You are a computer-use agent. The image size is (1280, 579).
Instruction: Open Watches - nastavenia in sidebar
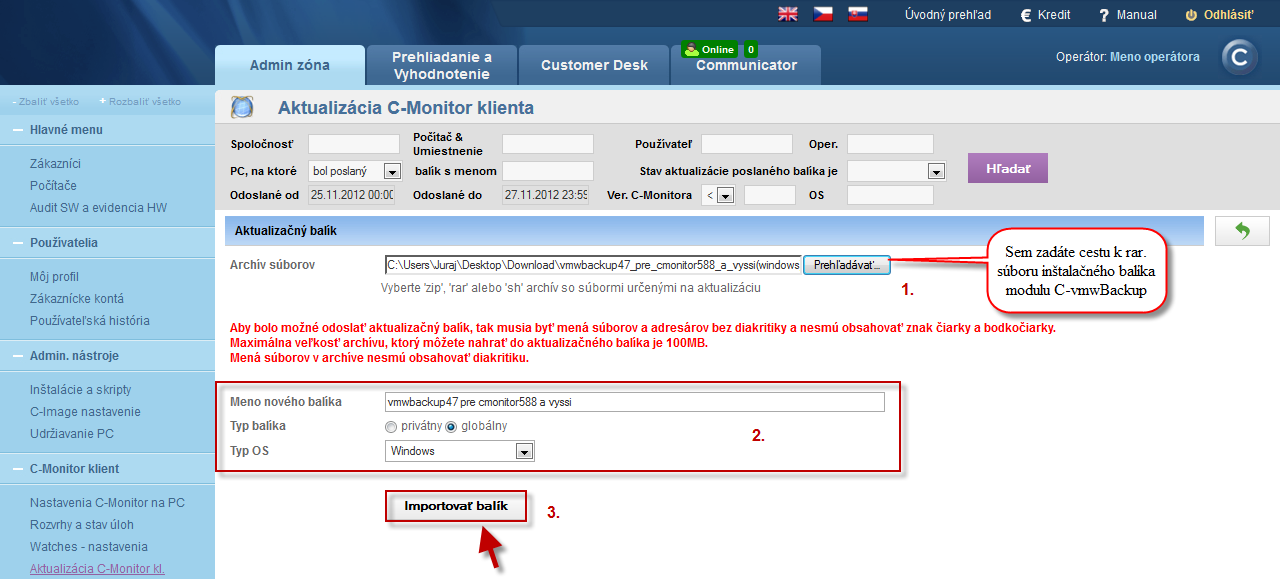tap(89, 547)
